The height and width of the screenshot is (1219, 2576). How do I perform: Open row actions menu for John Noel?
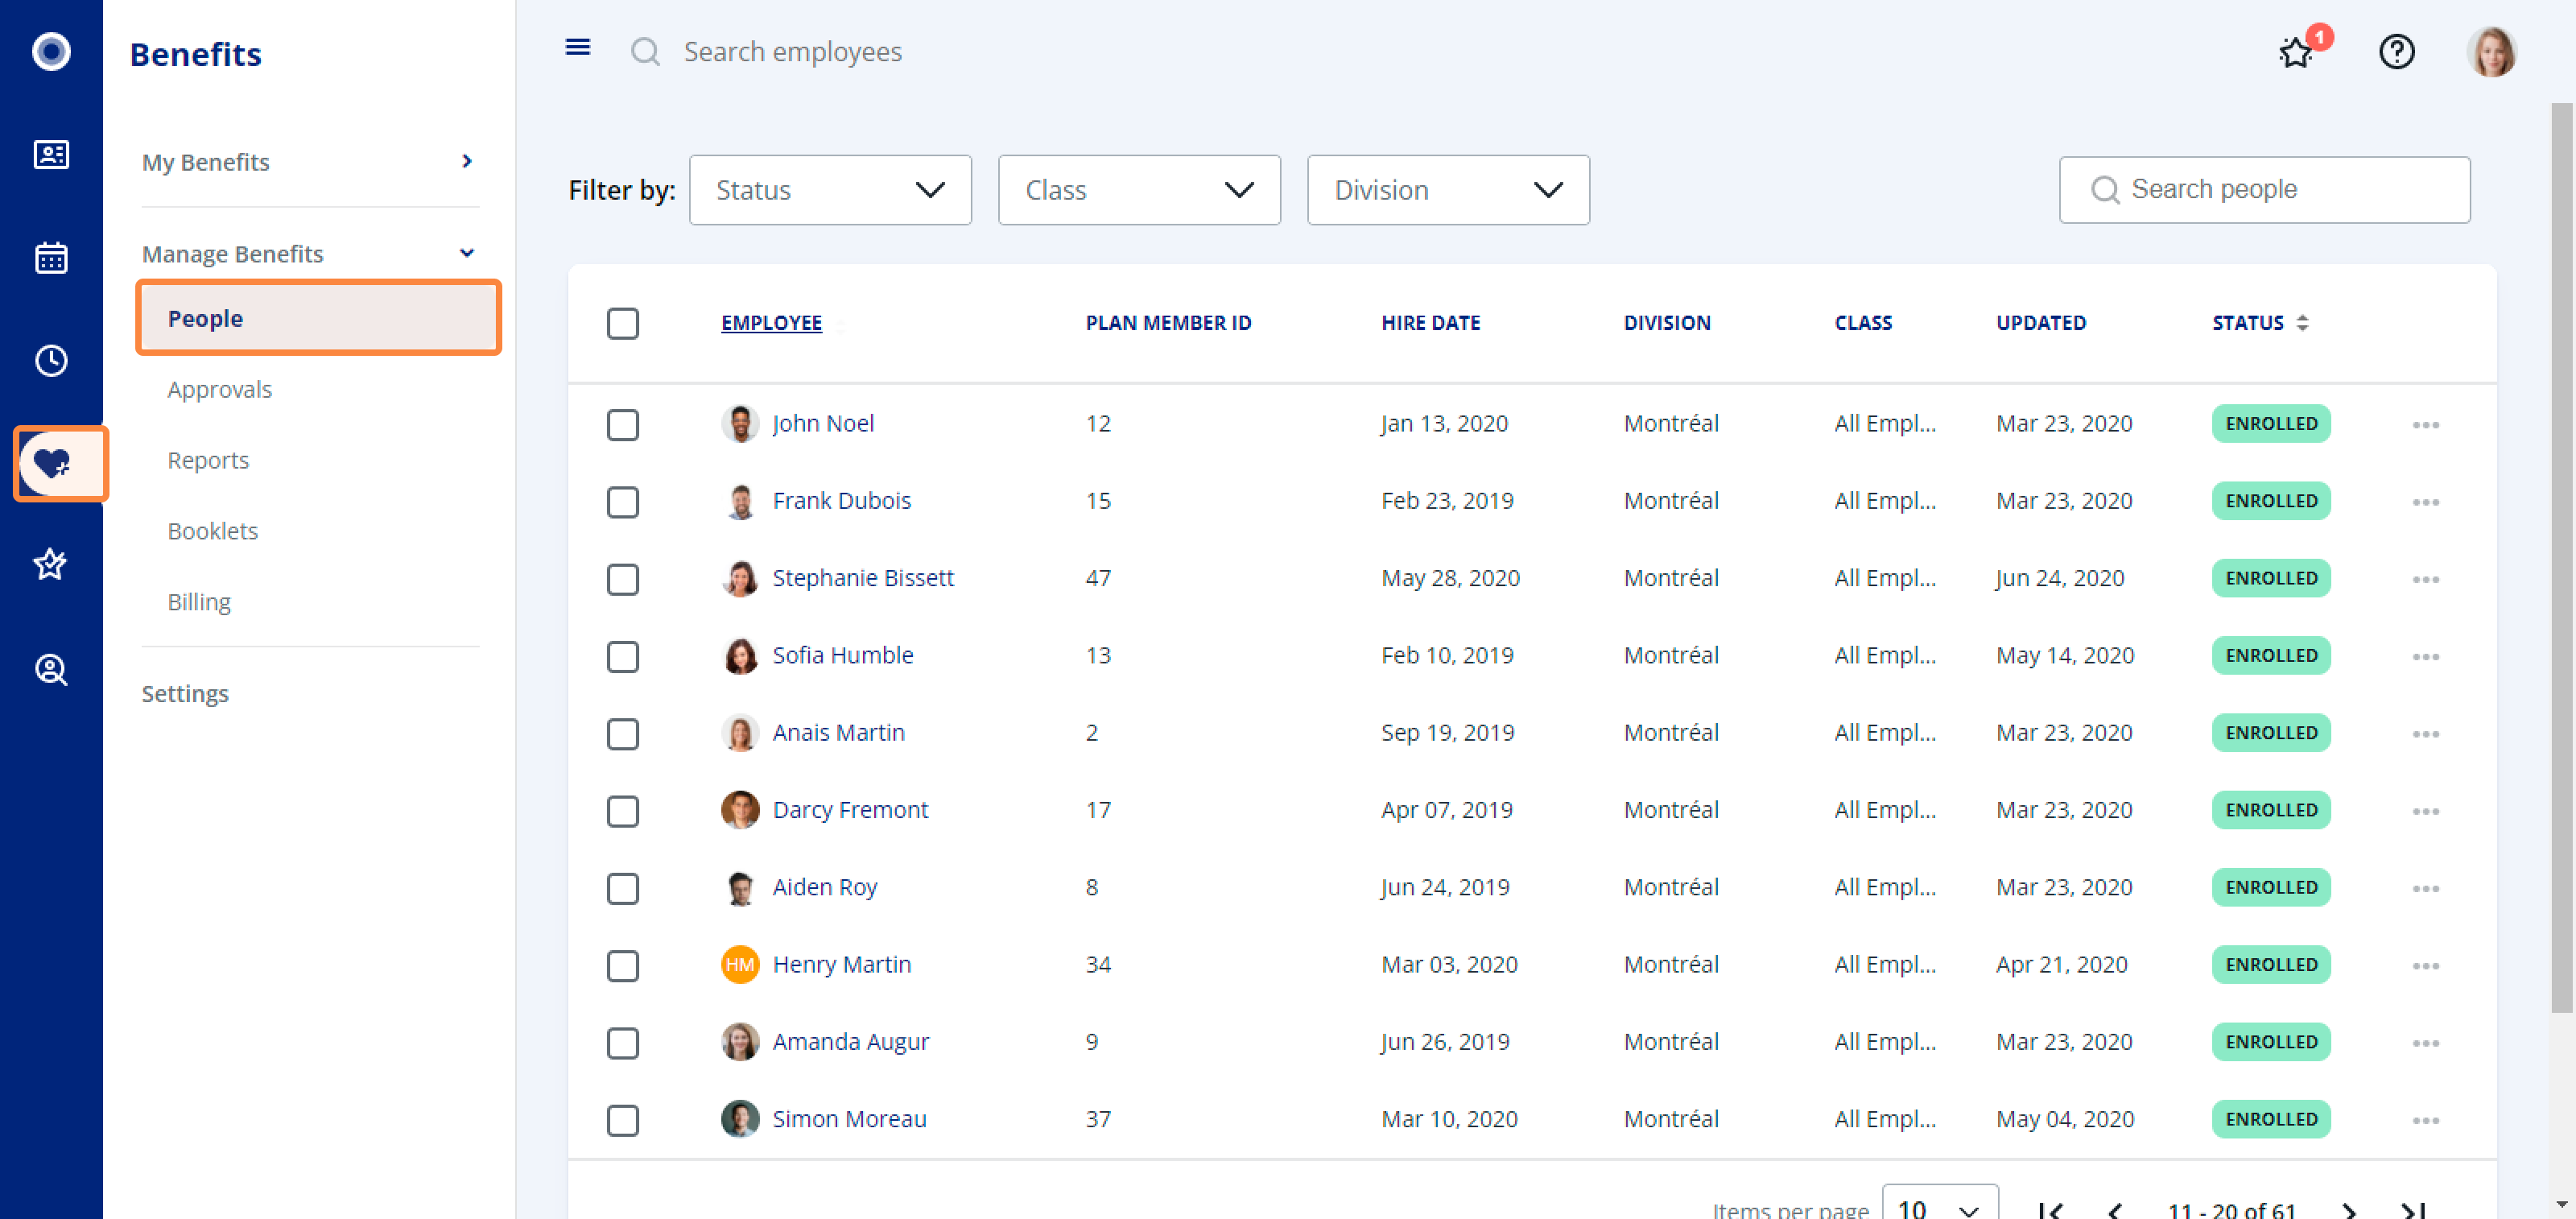tap(2425, 425)
